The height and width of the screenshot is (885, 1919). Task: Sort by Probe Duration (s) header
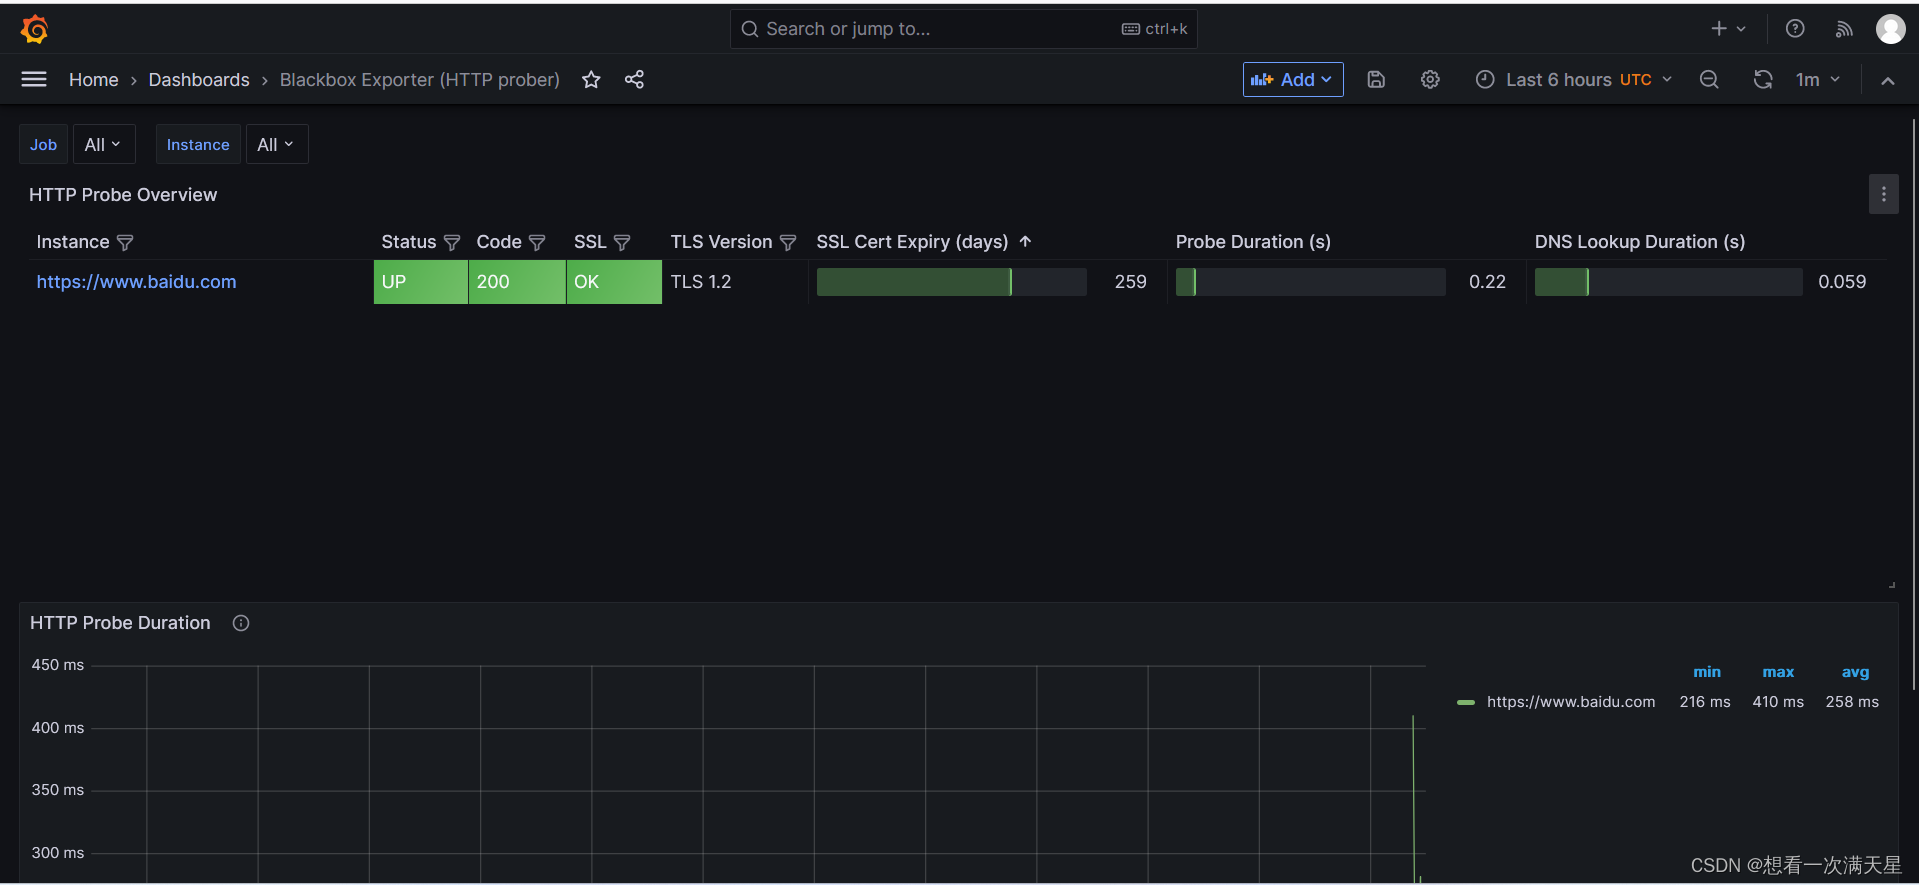[1253, 242]
